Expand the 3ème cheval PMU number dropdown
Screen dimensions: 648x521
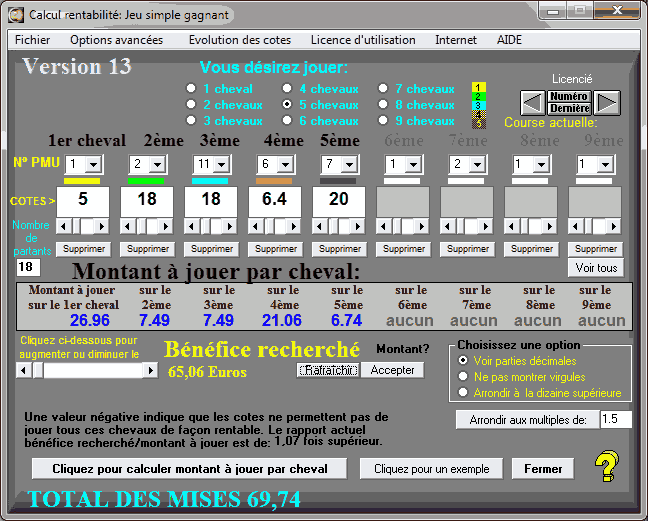(x=221, y=163)
